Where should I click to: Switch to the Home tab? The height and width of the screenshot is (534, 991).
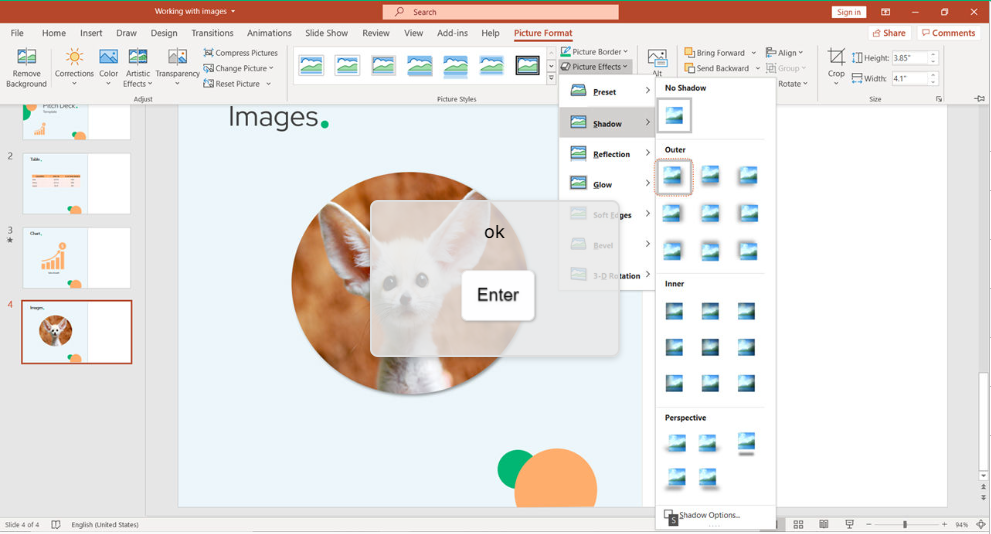(x=54, y=33)
